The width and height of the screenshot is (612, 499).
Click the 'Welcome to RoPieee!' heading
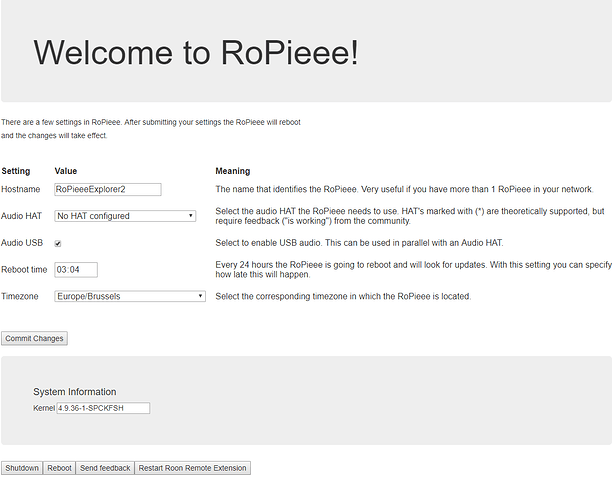pos(196,53)
